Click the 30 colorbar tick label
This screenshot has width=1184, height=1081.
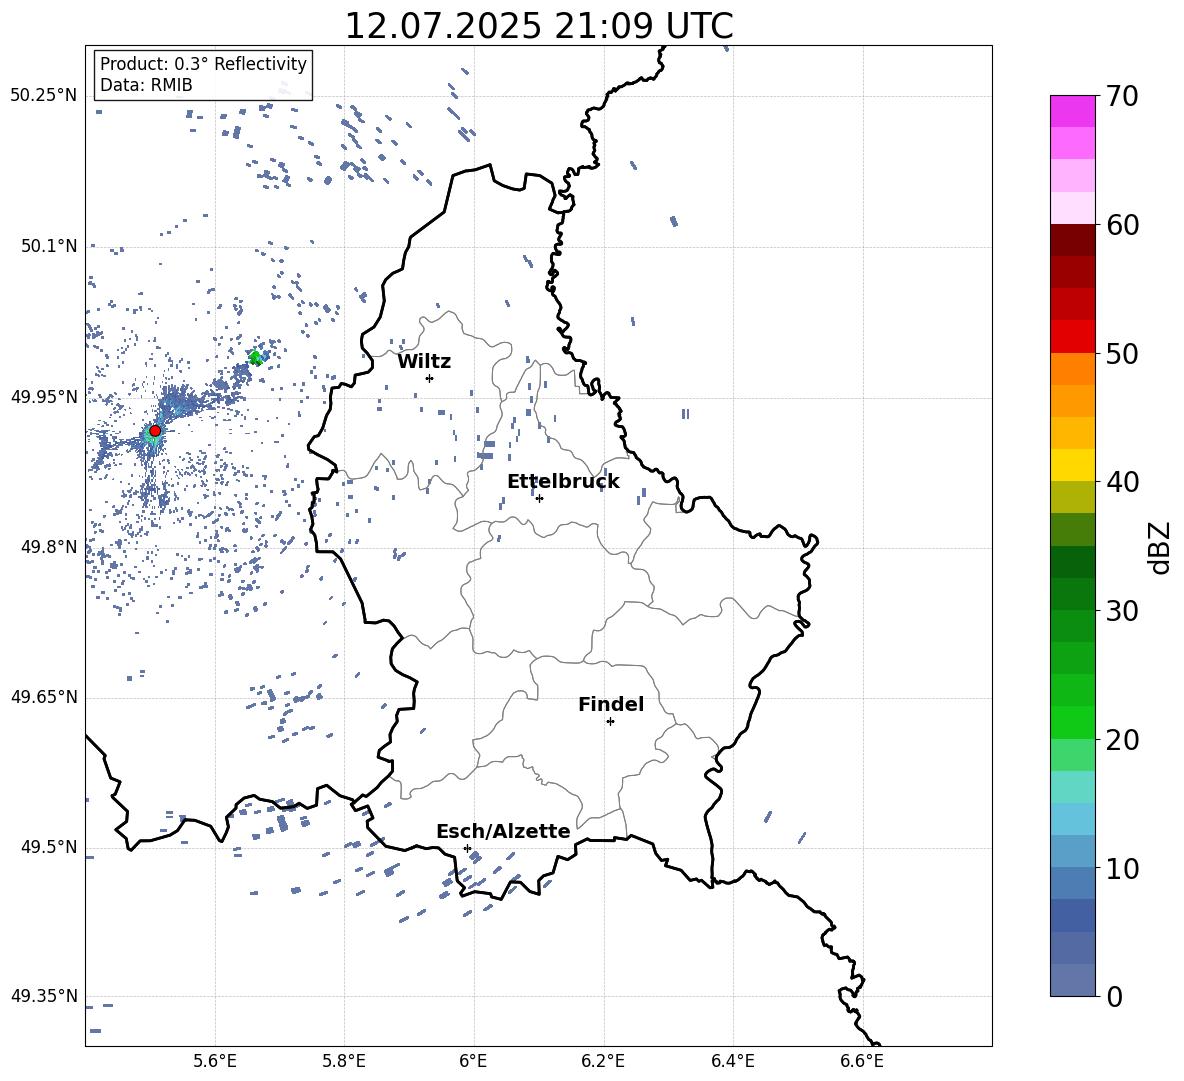(1121, 611)
